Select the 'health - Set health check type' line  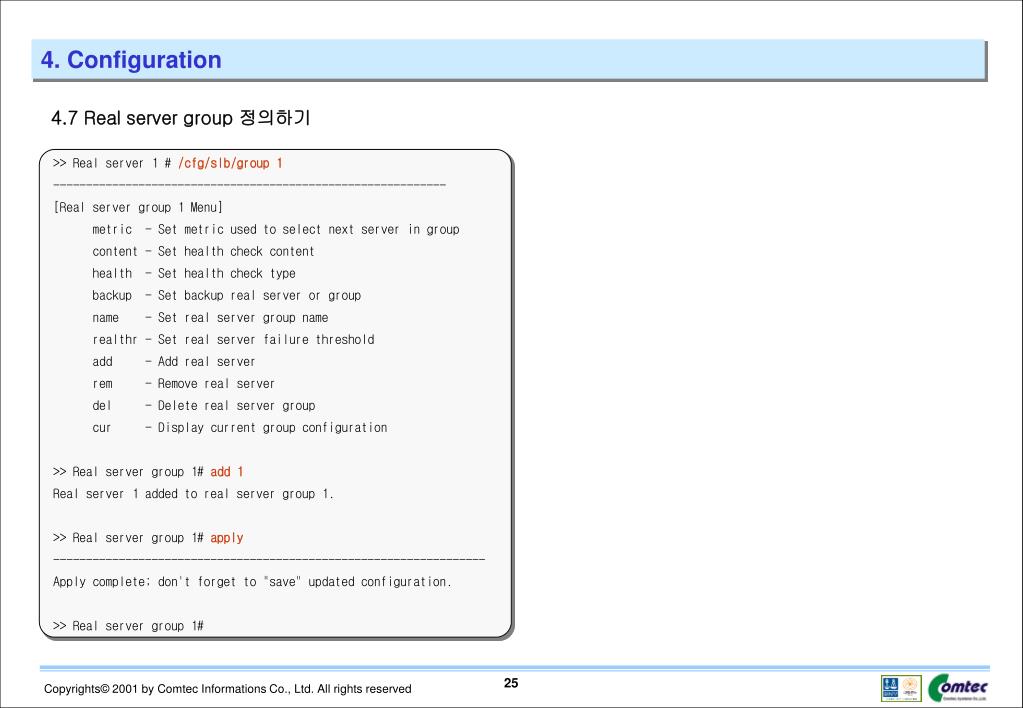click(194, 273)
